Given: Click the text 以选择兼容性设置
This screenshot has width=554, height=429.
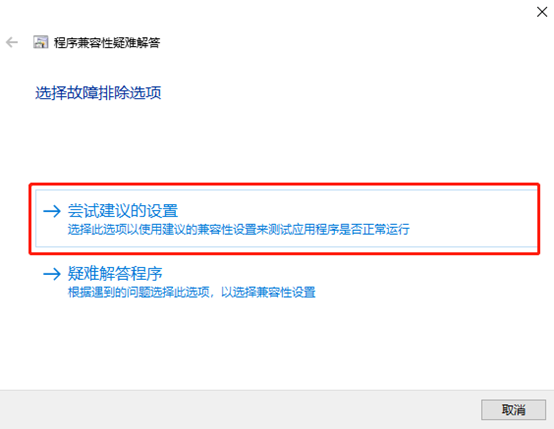Looking at the screenshot, I should (268, 292).
